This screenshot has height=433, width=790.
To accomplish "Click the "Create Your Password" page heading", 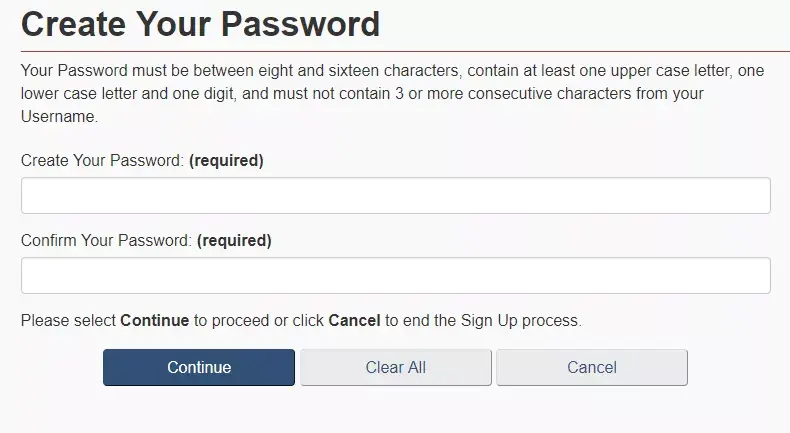I will [x=200, y=23].
